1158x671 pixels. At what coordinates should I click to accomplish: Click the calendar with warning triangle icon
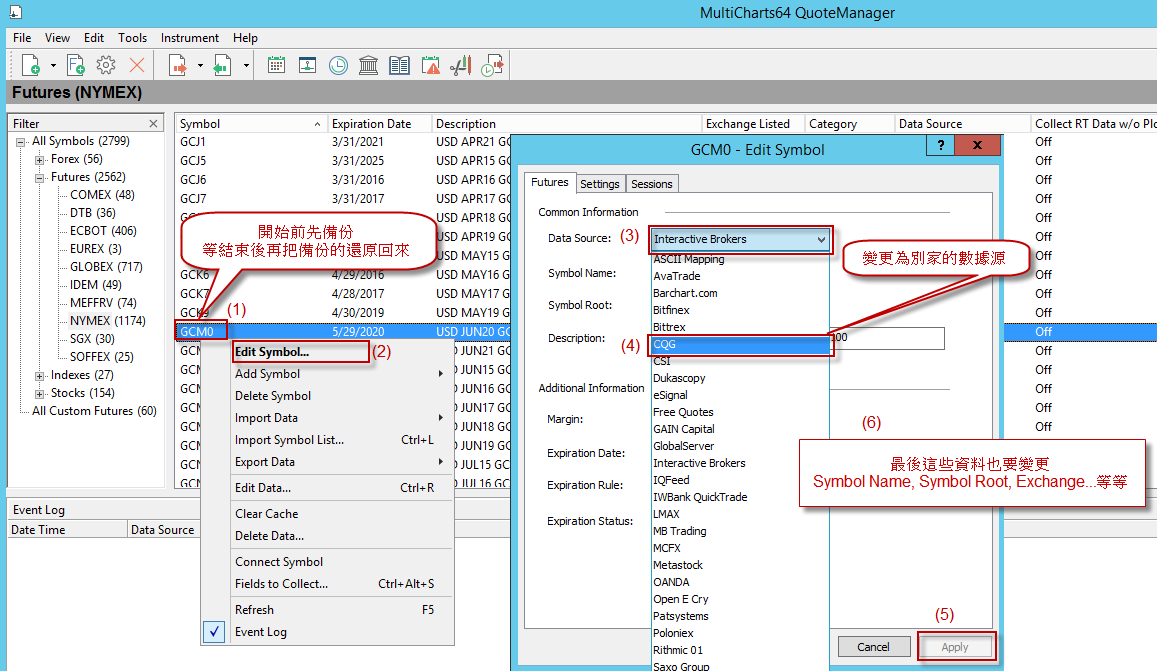[x=431, y=66]
